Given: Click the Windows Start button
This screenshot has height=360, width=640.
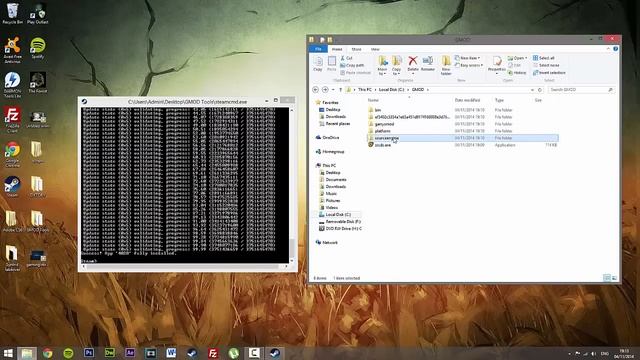Looking at the screenshot, I should tap(8, 353).
